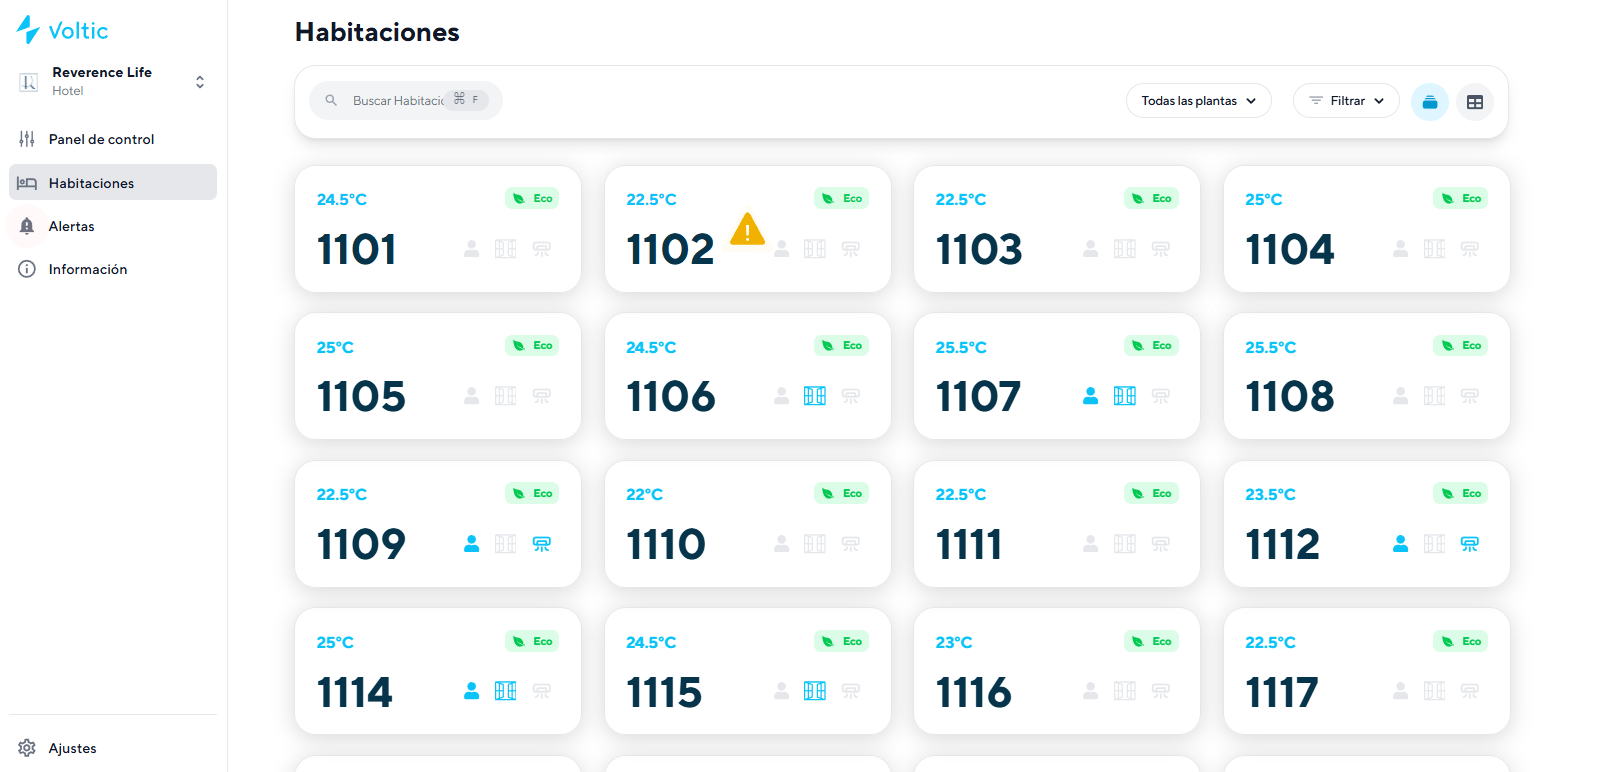Click the occupancy person icon on room 1107
Image resolution: width=1600 pixels, height=772 pixels.
pos(1091,396)
